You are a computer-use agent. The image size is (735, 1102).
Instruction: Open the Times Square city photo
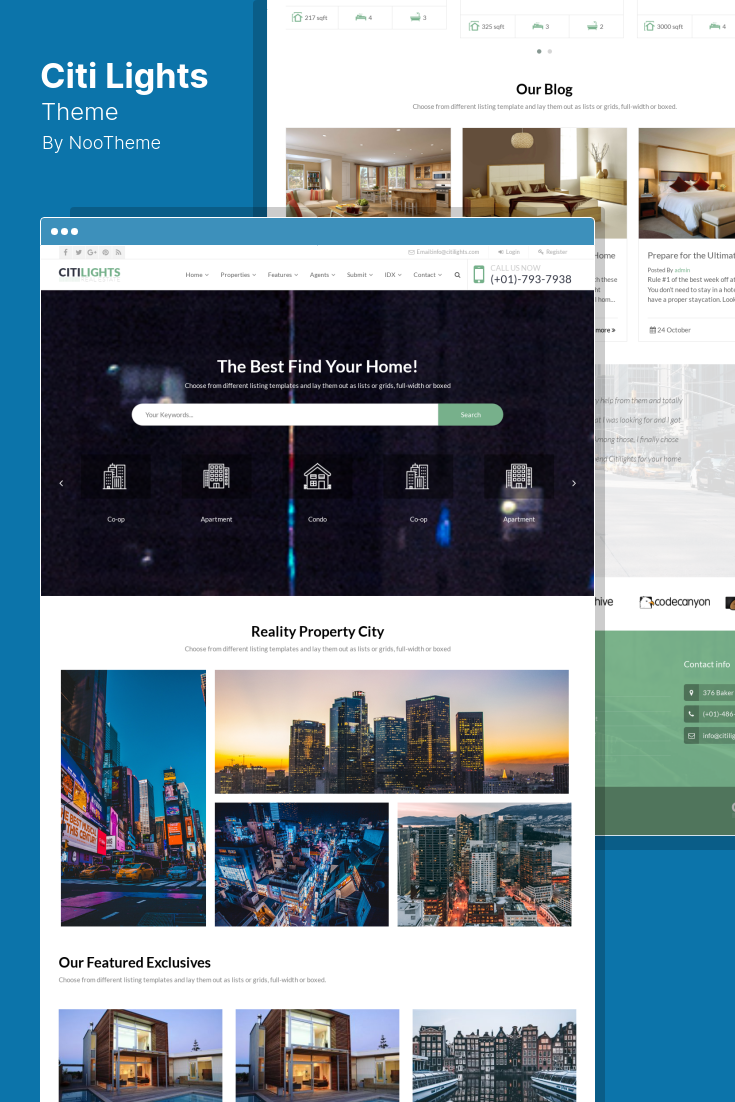134,798
